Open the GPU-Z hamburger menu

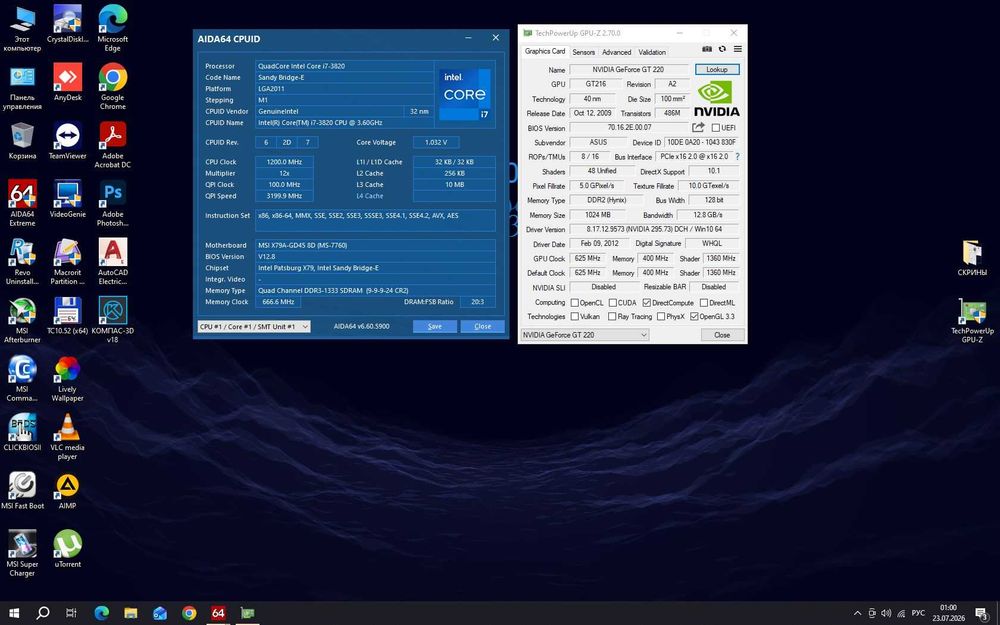(x=737, y=49)
